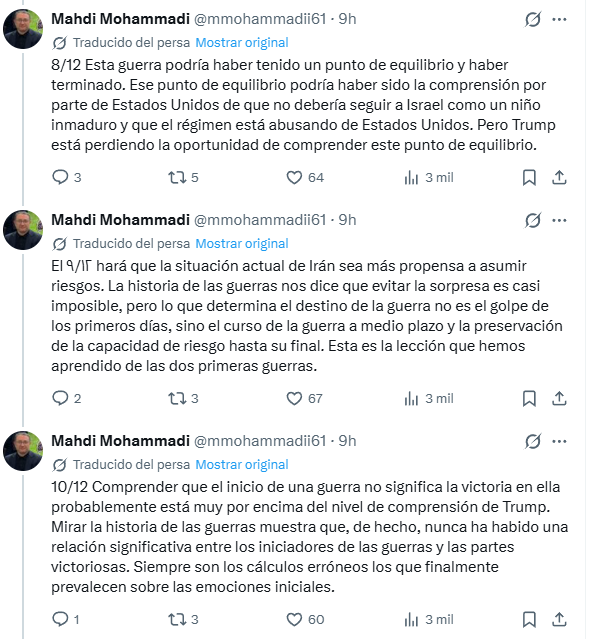The image size is (591, 639).
Task: Show original of the 10/12 tweet
Action: tap(242, 465)
